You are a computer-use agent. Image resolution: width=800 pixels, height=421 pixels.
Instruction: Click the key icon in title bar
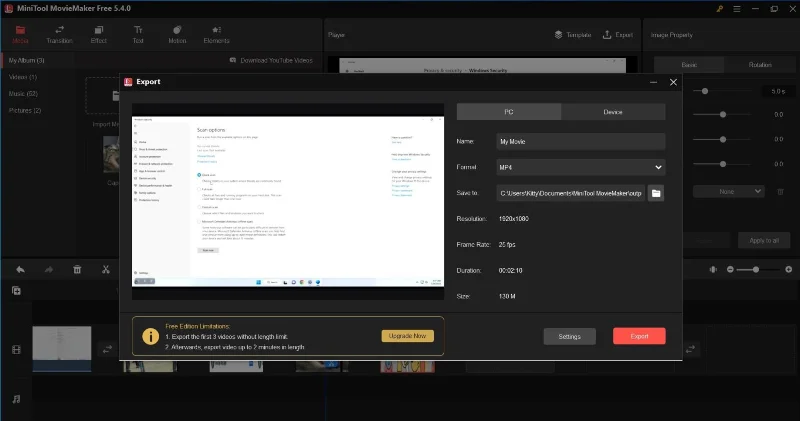coord(719,9)
